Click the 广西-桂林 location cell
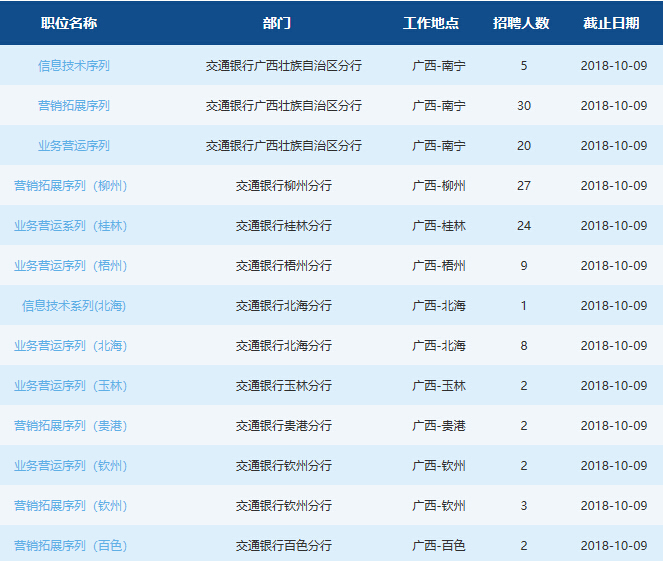 [x=439, y=225]
